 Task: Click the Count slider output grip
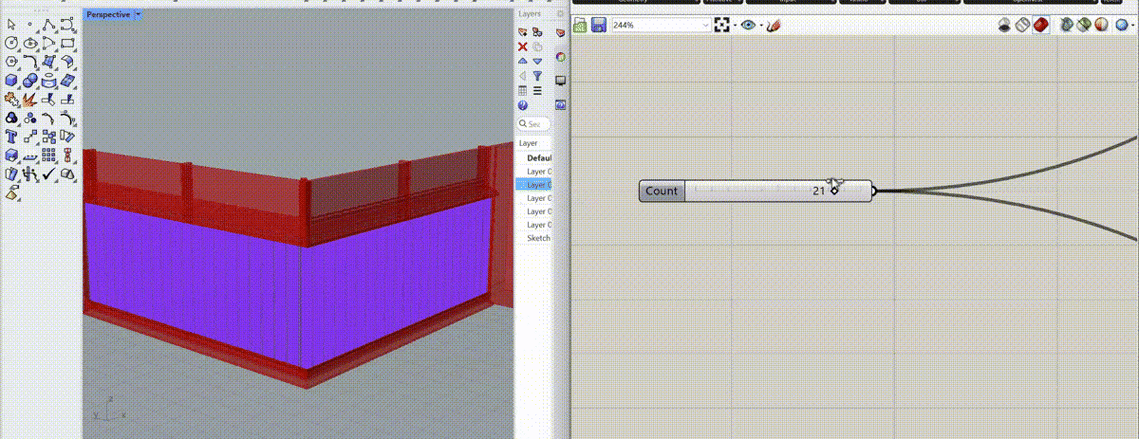(x=874, y=191)
